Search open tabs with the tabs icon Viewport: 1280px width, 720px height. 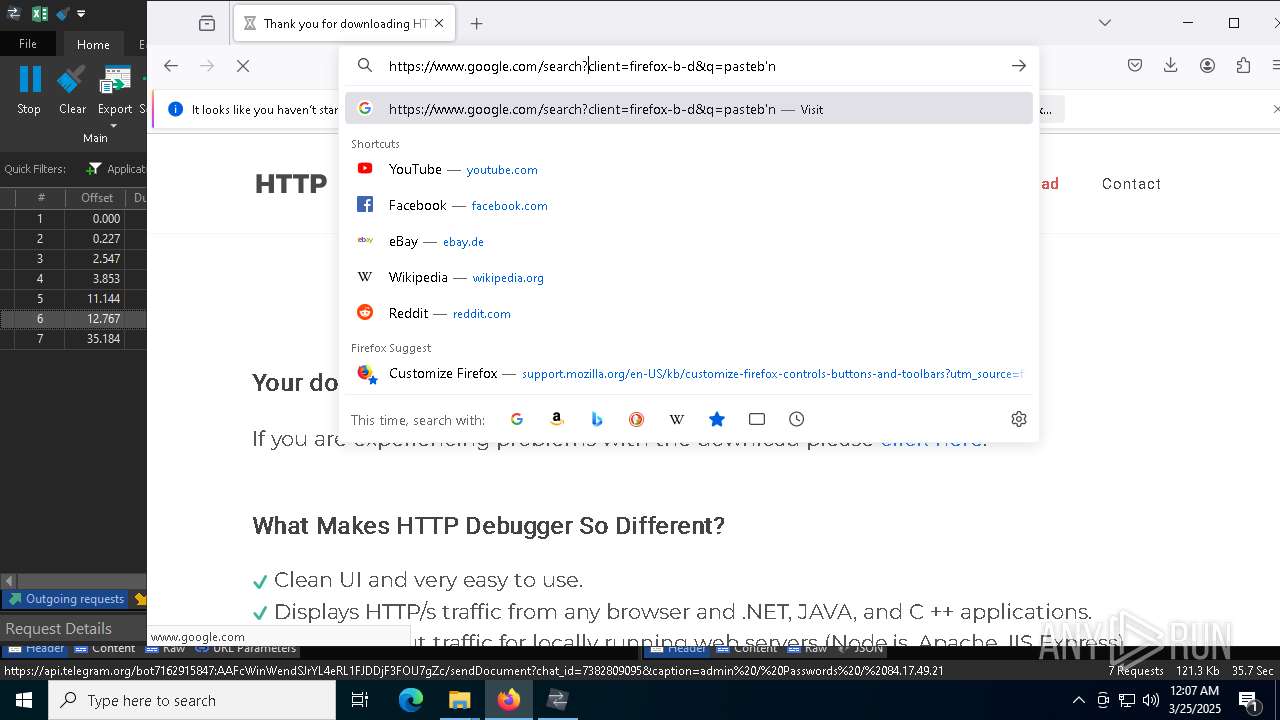pyautogui.click(x=757, y=419)
